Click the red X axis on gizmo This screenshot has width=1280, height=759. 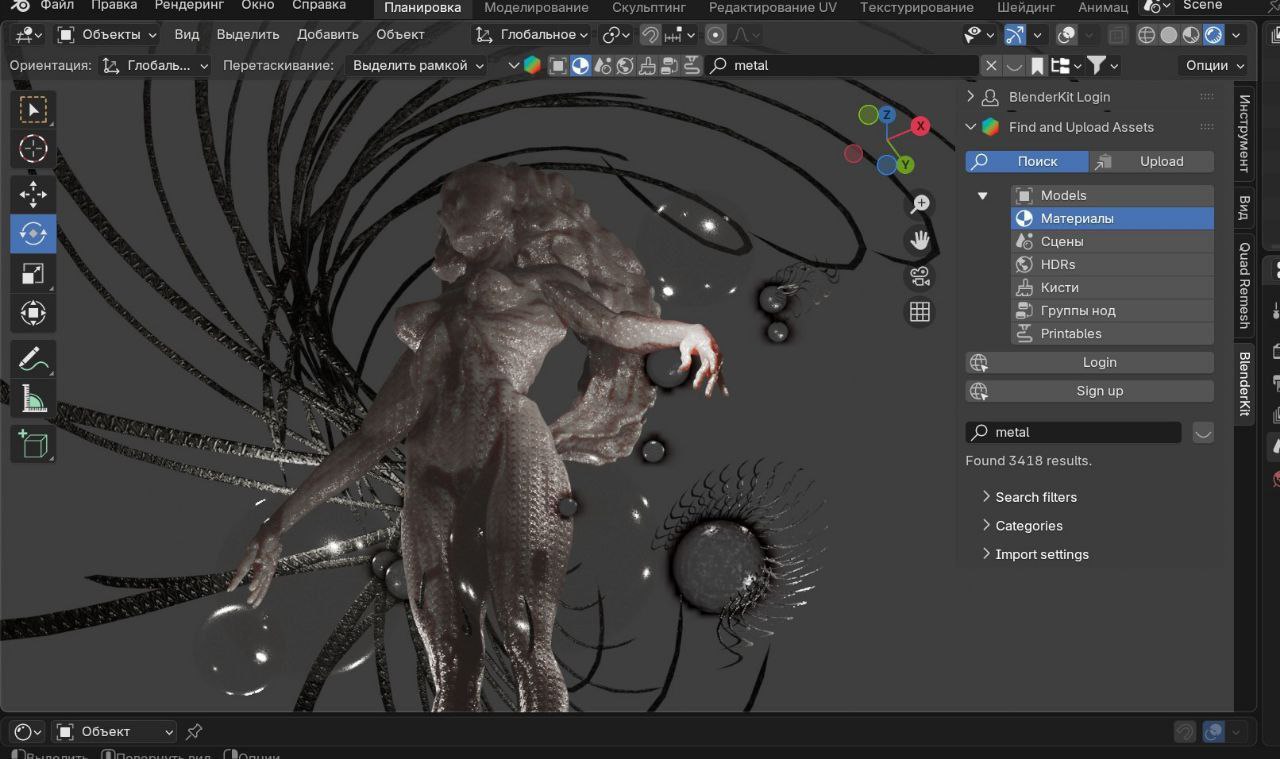coord(920,126)
